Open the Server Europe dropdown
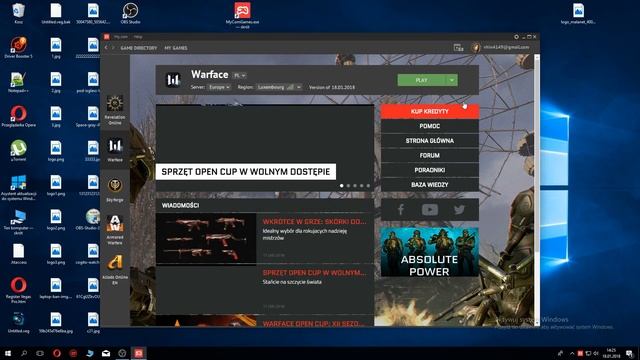This screenshot has height=360, width=640. click(x=219, y=87)
